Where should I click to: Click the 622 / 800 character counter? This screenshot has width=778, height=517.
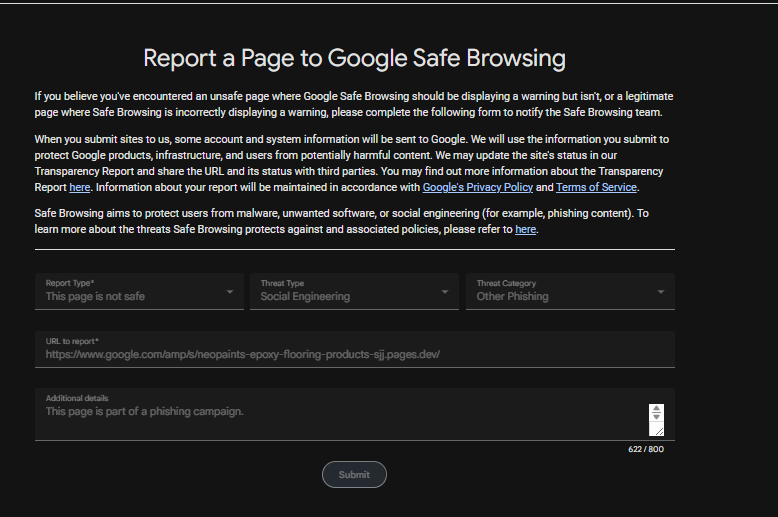point(646,449)
